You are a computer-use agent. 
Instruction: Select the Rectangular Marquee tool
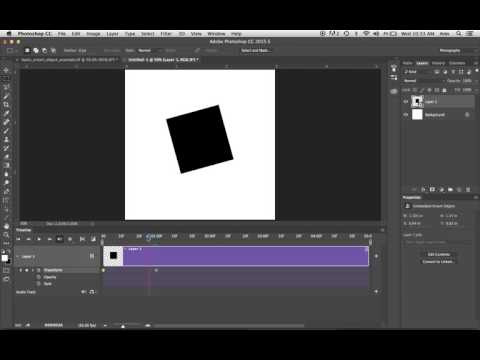tap(6, 79)
